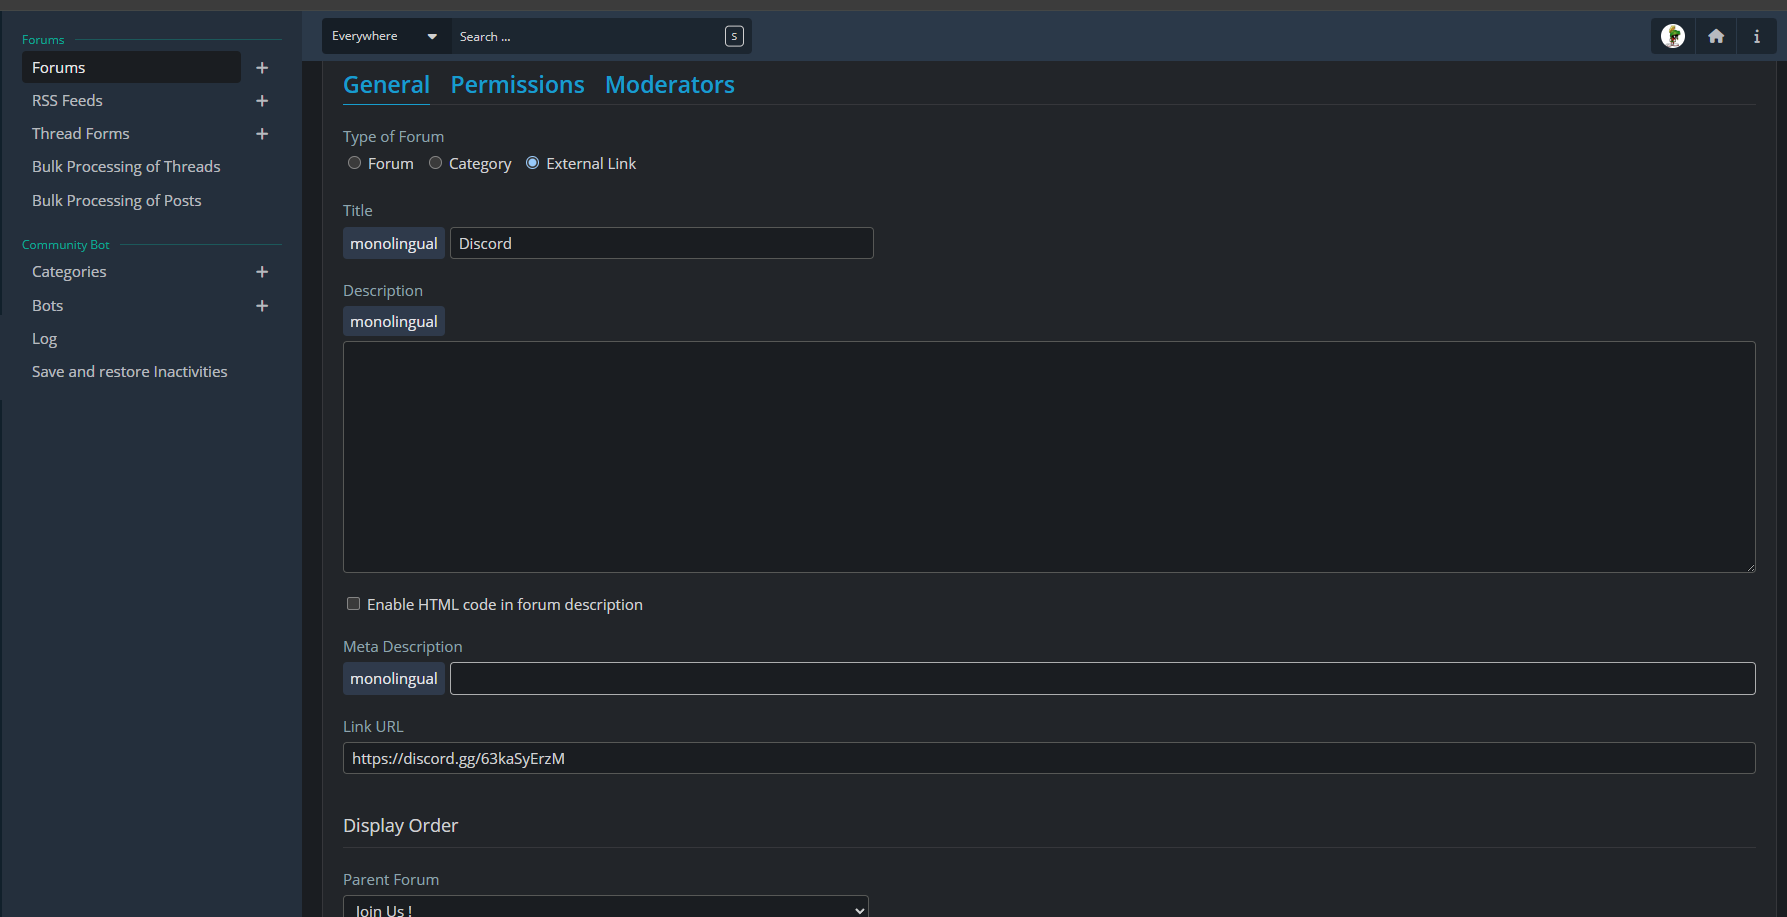
Task: Open the Moderators tab
Action: 669,85
